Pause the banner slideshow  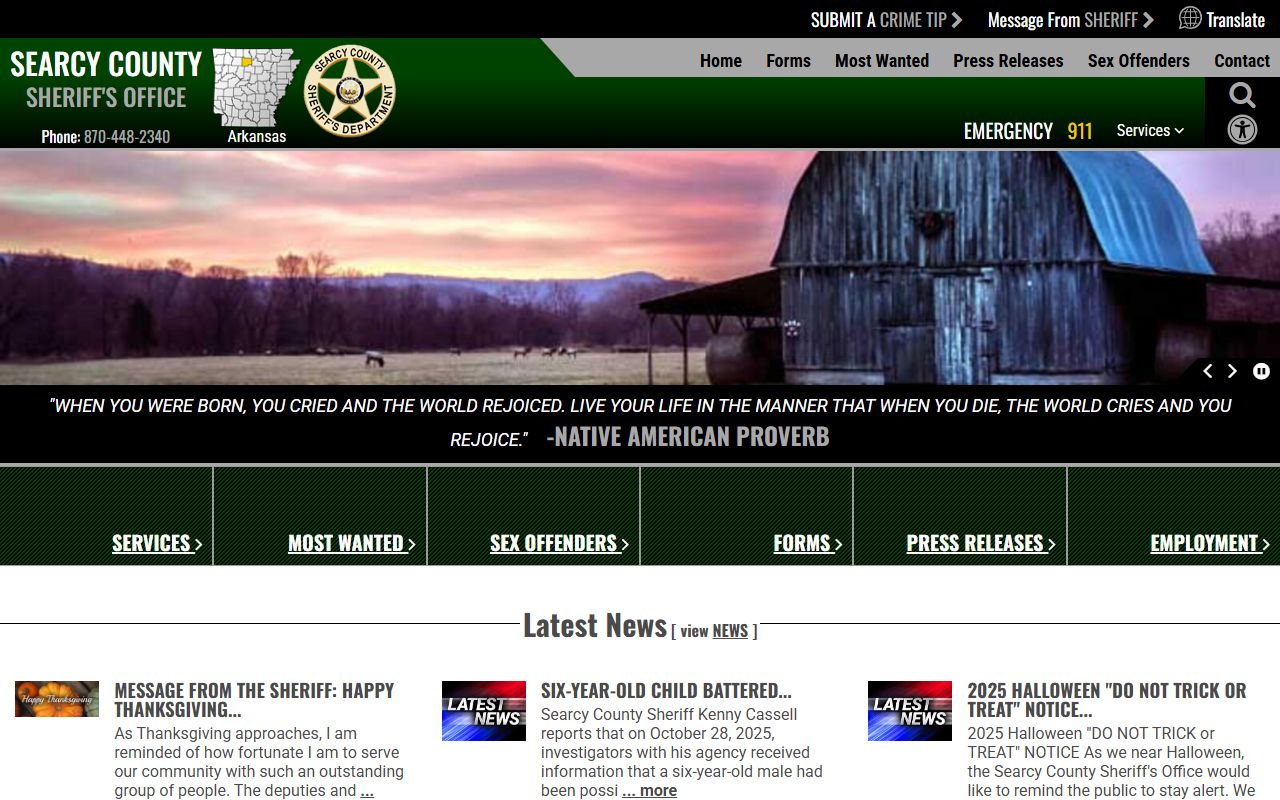[x=1261, y=371]
